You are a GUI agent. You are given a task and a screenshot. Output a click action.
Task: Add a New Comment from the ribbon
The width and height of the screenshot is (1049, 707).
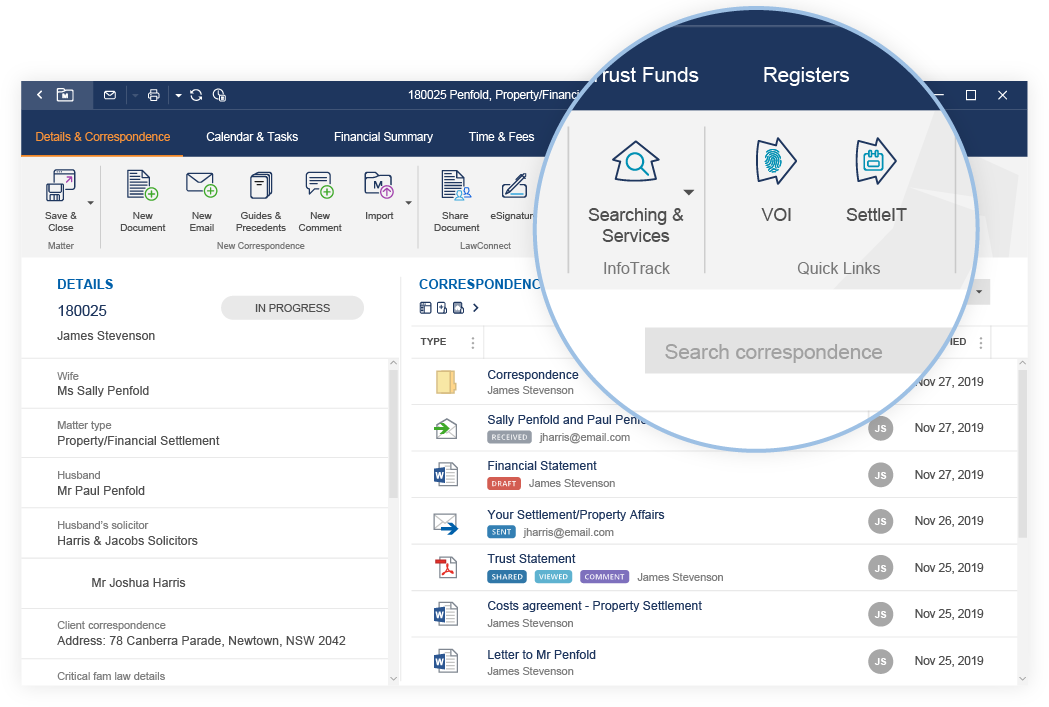[320, 185]
